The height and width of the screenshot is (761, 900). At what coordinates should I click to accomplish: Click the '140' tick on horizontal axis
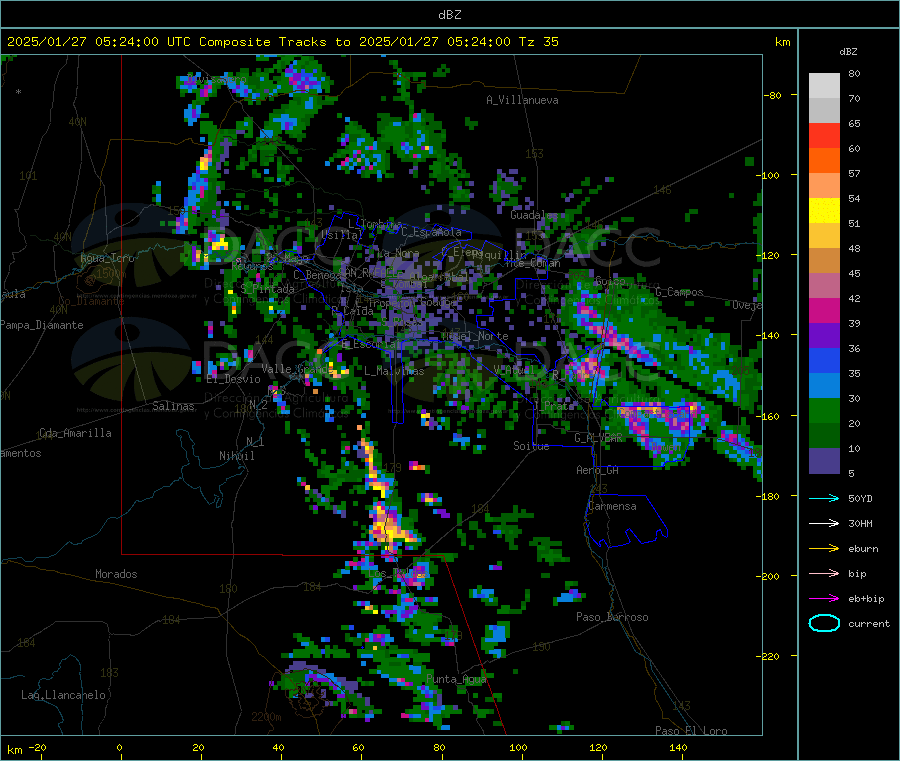(678, 748)
